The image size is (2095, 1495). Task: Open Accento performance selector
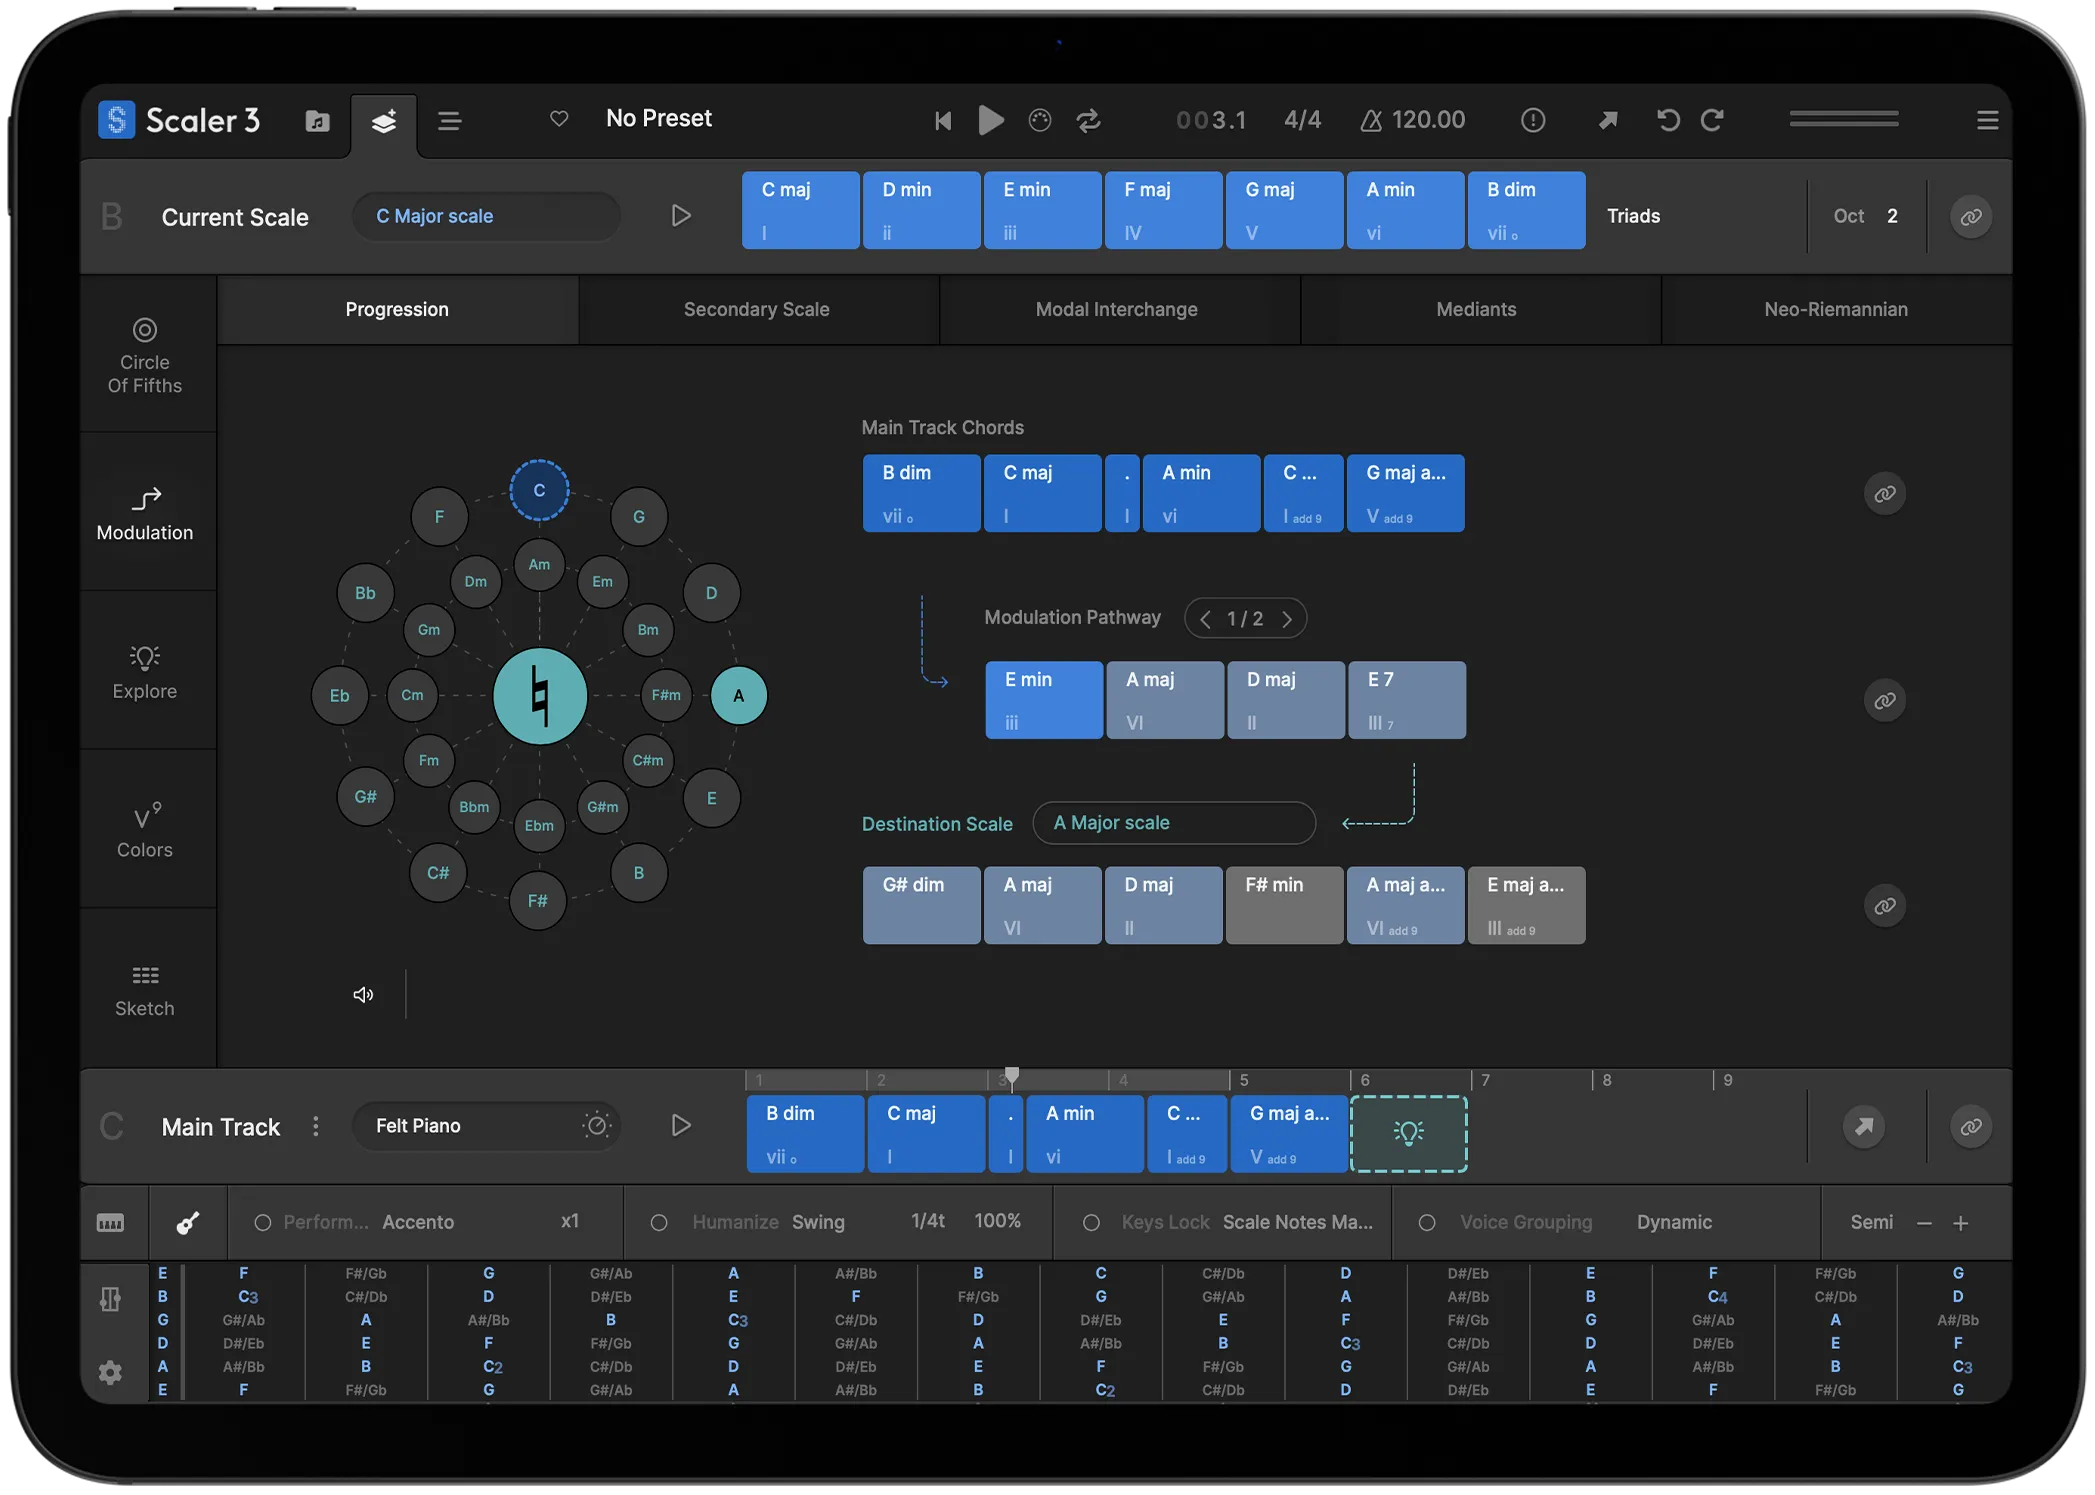click(418, 1222)
